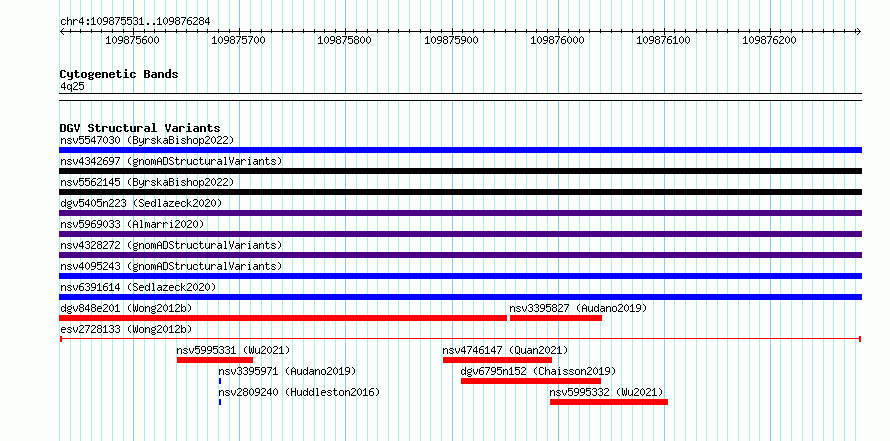Viewport: 890px width, 441px height.
Task: Click the Cytogenetic Bands track title
Action: pos(119,74)
